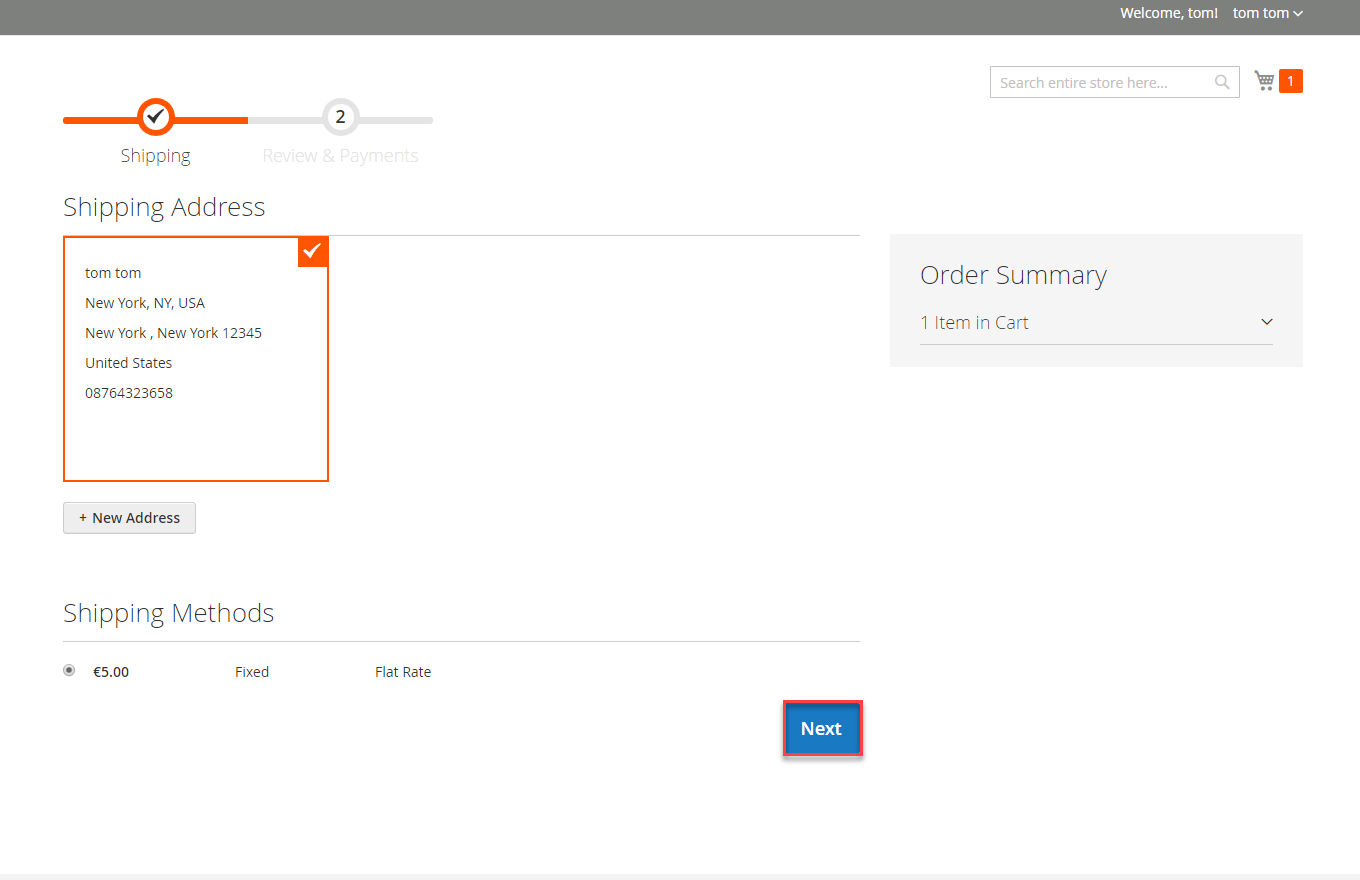Image resolution: width=1360 pixels, height=880 pixels.
Task: Click the orange checkout progress bar segment
Action: pos(210,120)
